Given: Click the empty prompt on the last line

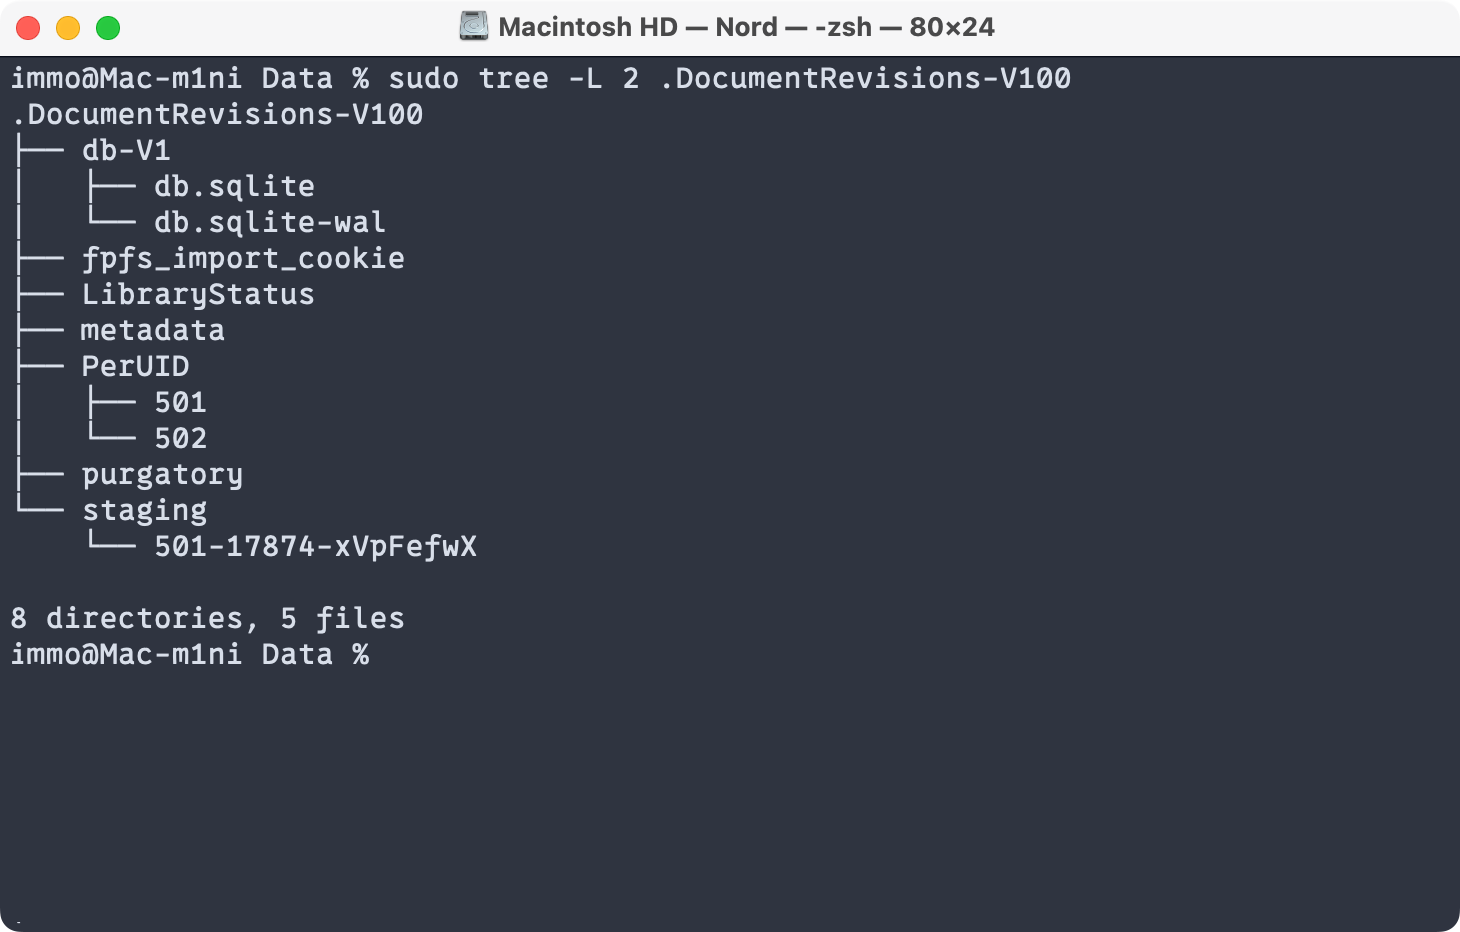Looking at the screenshot, I should click(190, 654).
